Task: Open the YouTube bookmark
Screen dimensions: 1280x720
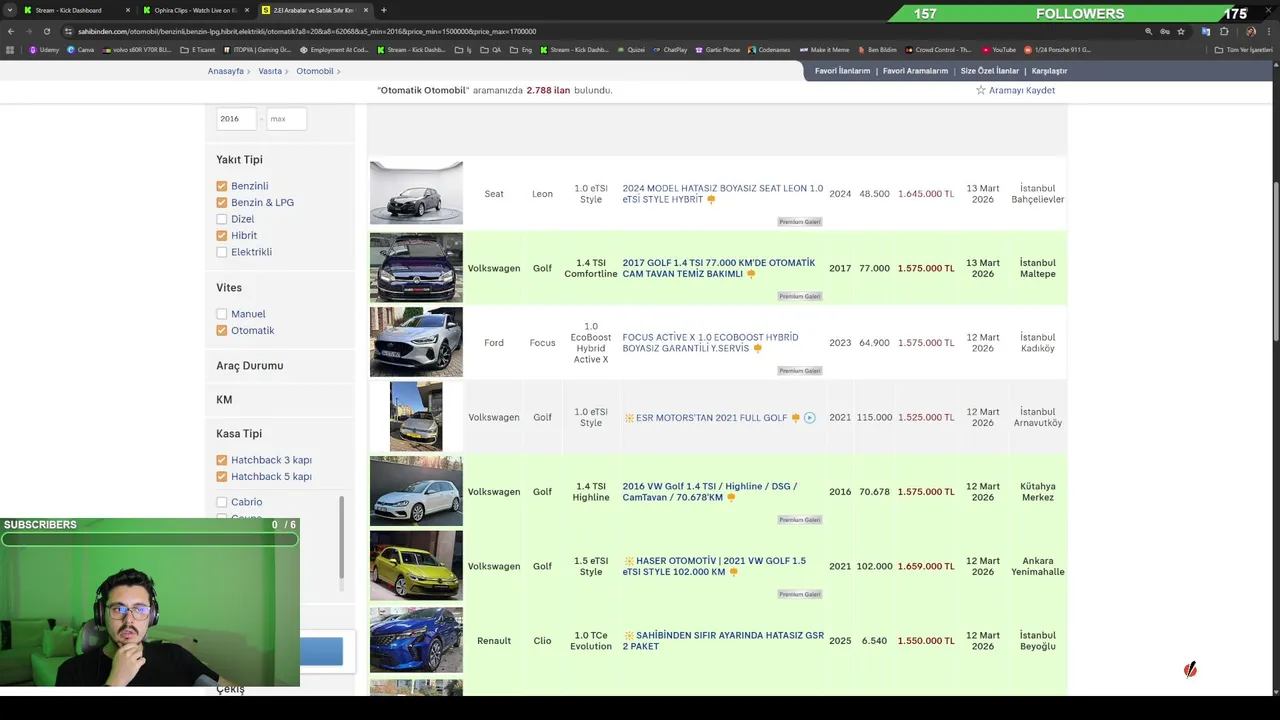Action: click(x=998, y=50)
